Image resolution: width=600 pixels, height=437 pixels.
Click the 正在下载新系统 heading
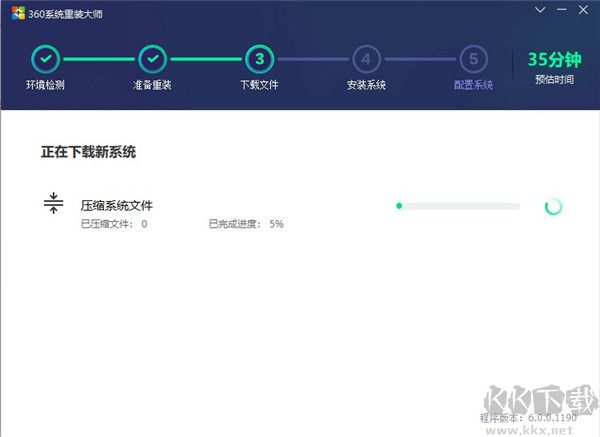[x=88, y=152]
